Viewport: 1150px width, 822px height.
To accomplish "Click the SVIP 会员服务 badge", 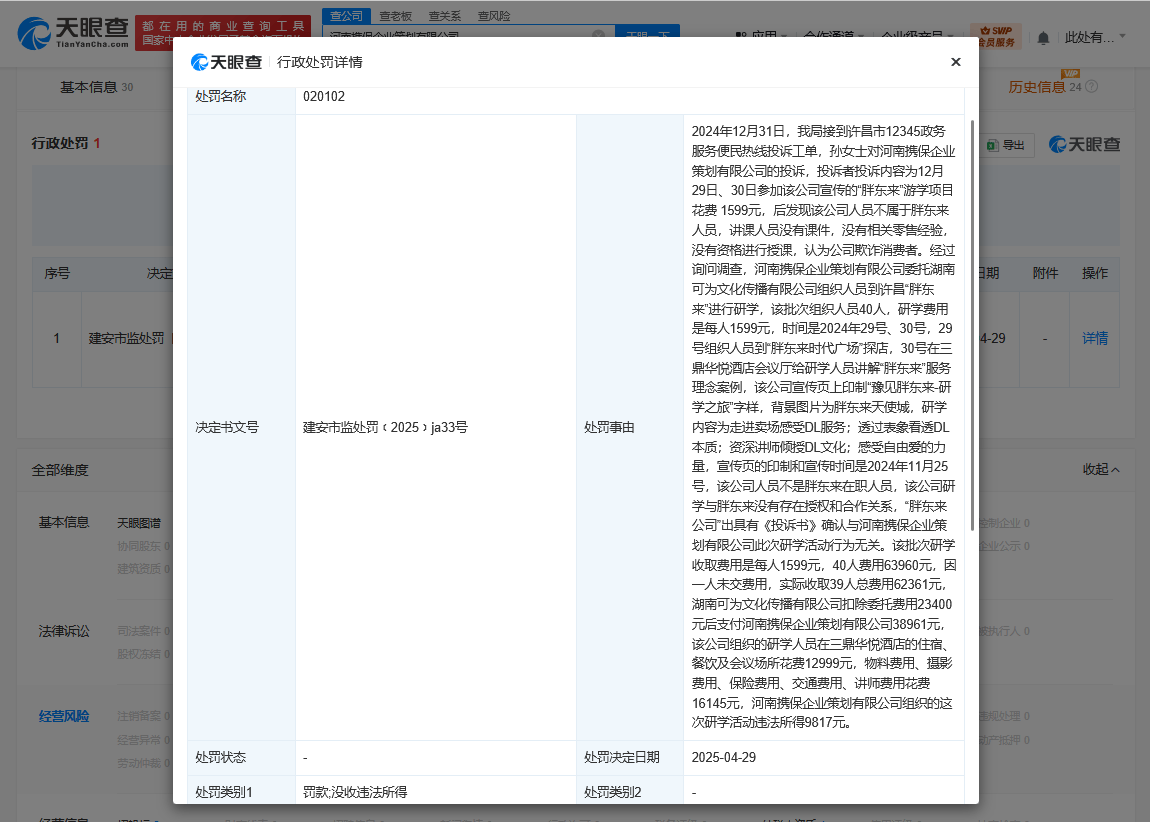I will (996, 37).
